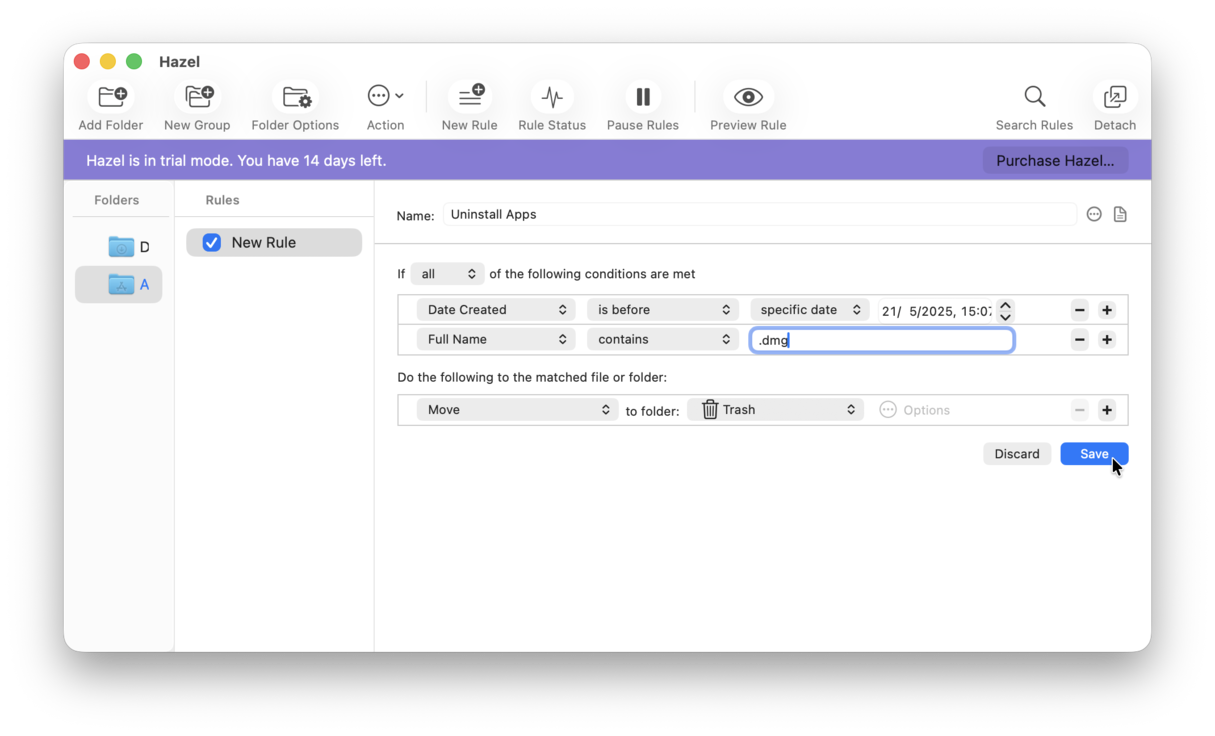The width and height of the screenshot is (1215, 736).
Task: Click the notes document icon beside Name field
Action: click(x=1120, y=214)
